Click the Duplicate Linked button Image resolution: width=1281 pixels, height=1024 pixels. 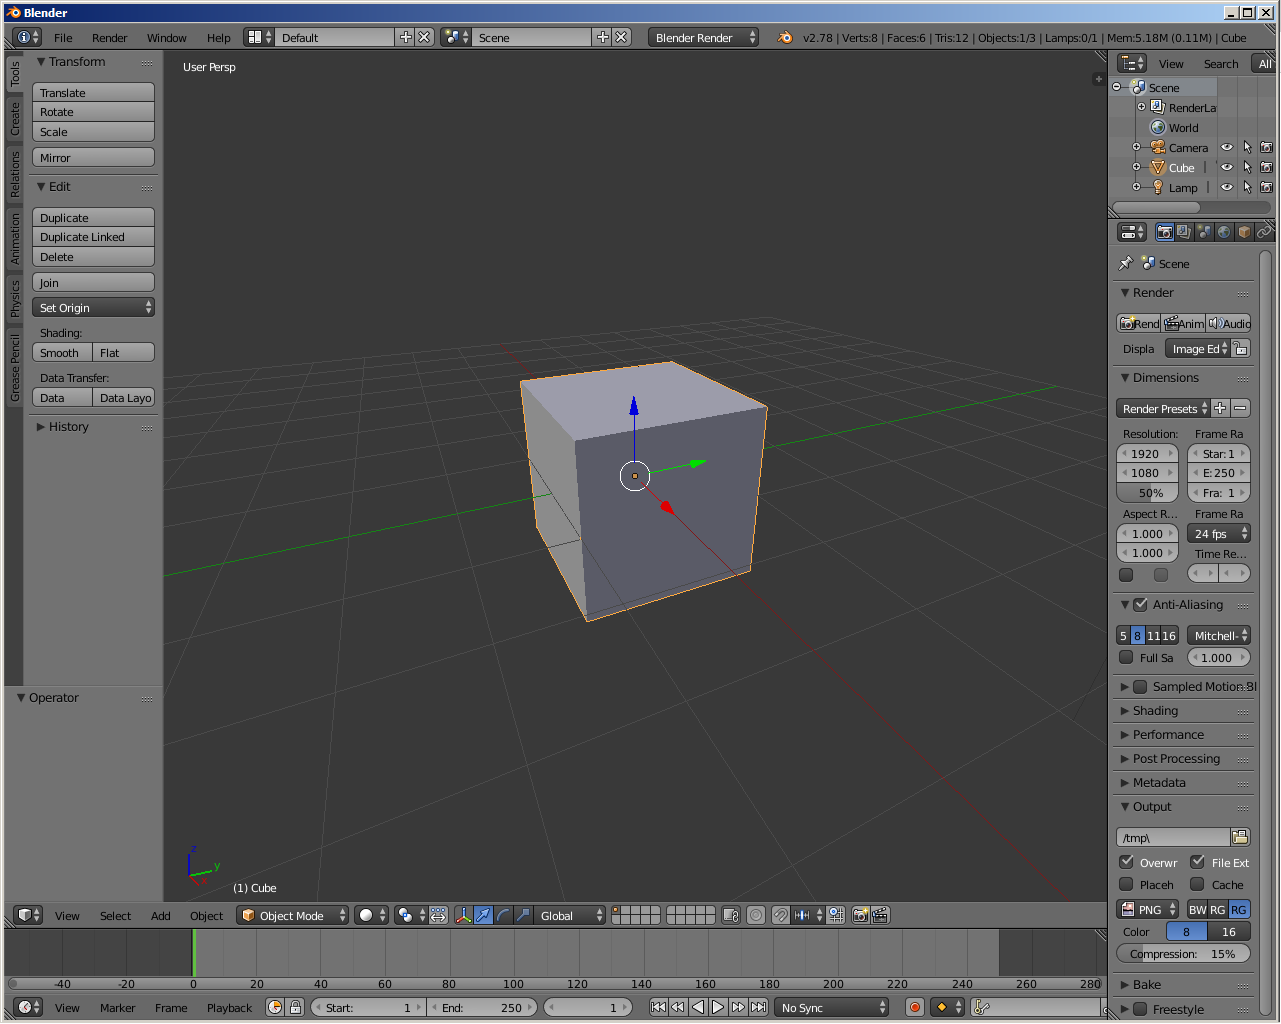click(x=93, y=237)
